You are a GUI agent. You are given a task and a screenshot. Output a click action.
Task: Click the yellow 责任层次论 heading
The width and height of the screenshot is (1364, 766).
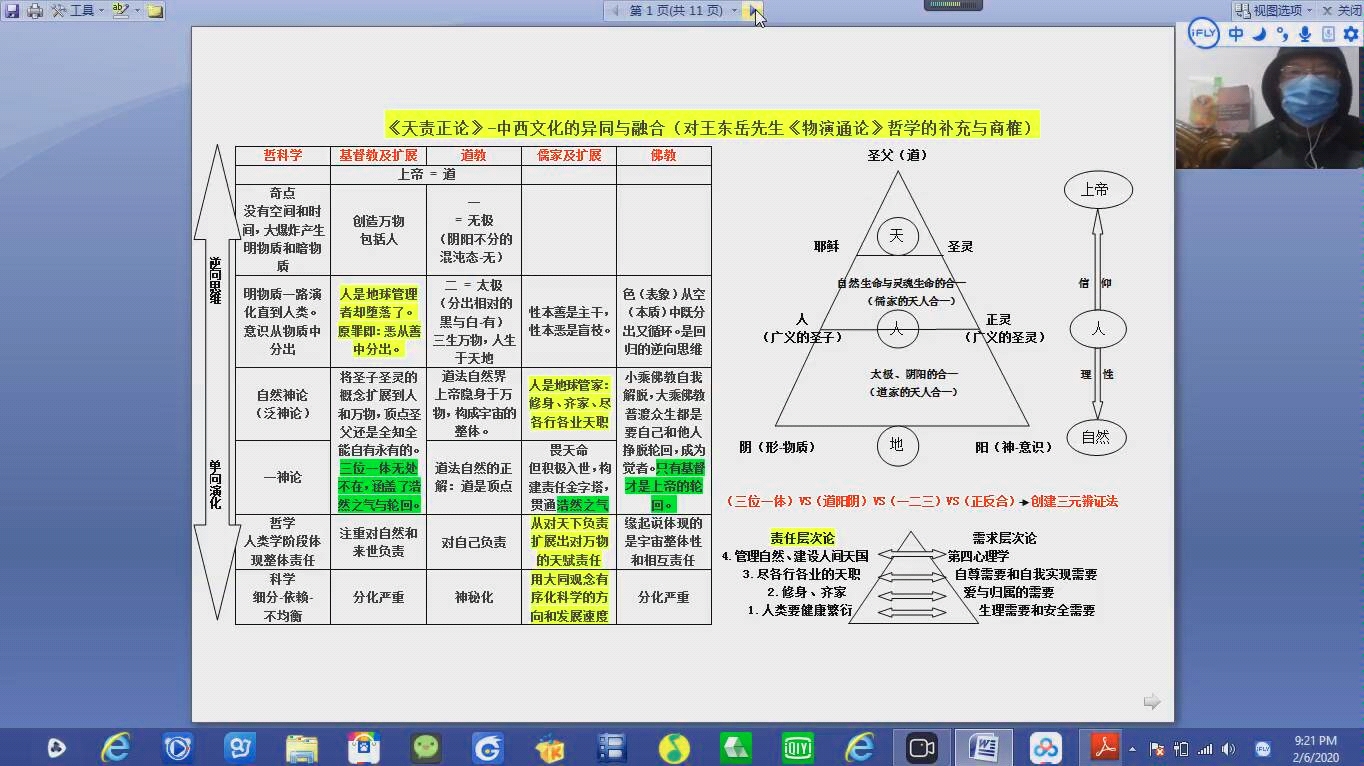pos(802,538)
